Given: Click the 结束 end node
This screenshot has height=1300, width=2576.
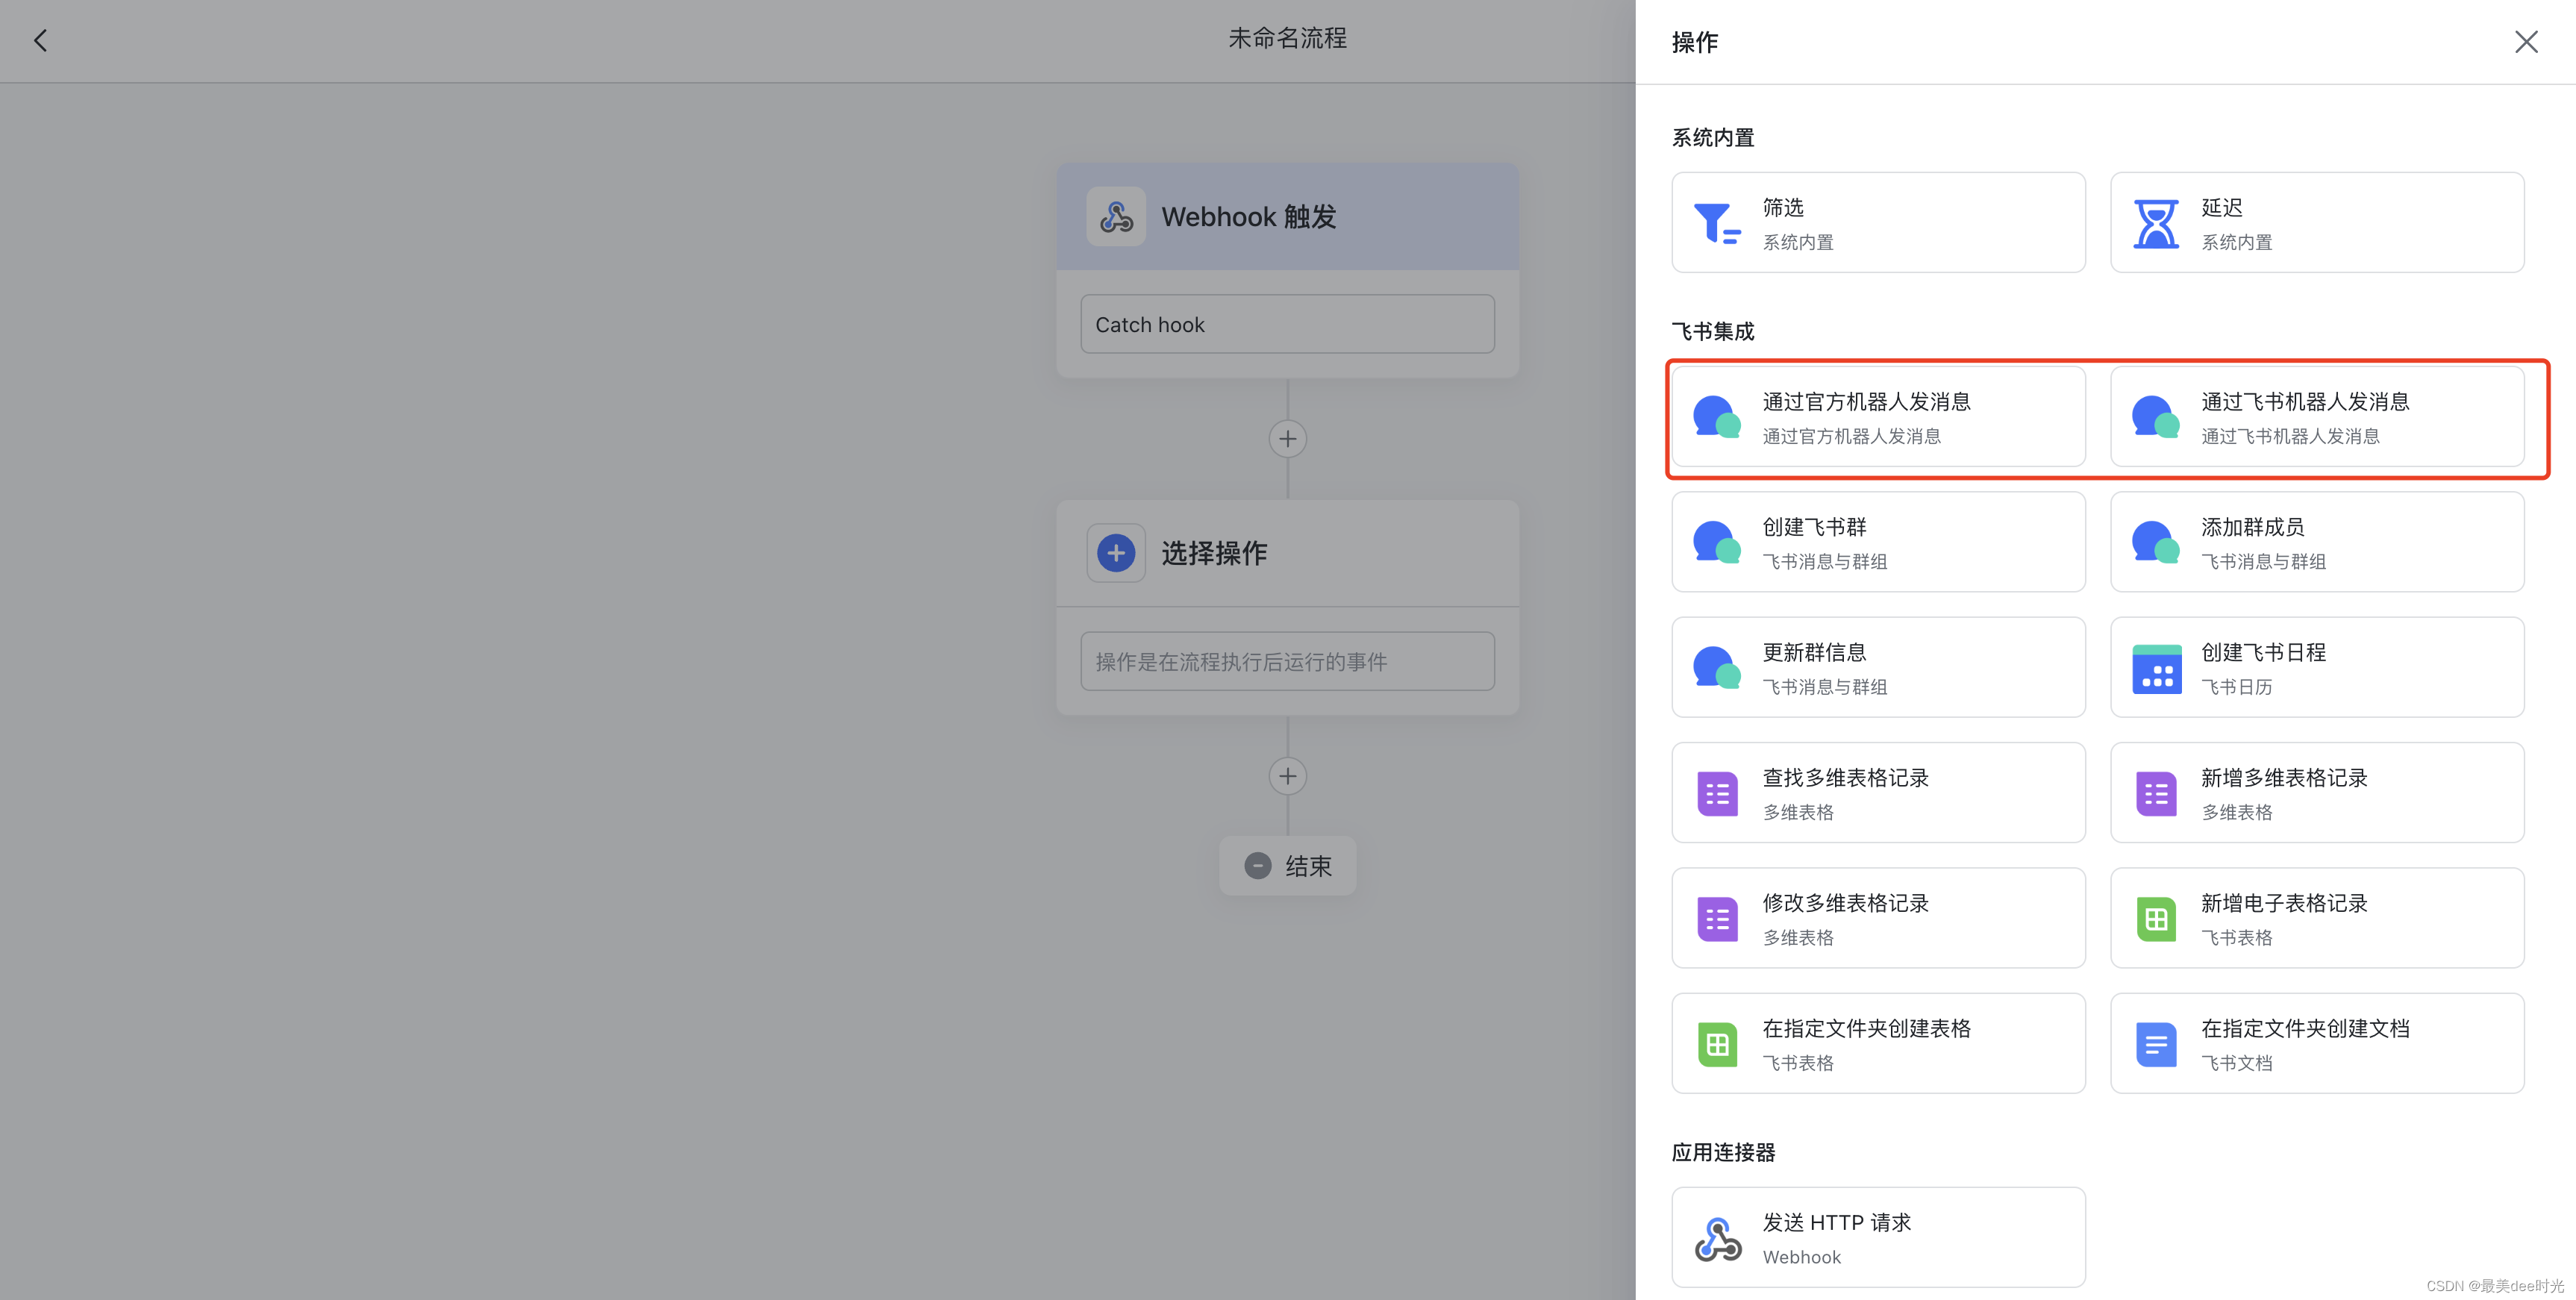Looking at the screenshot, I should coord(1287,866).
